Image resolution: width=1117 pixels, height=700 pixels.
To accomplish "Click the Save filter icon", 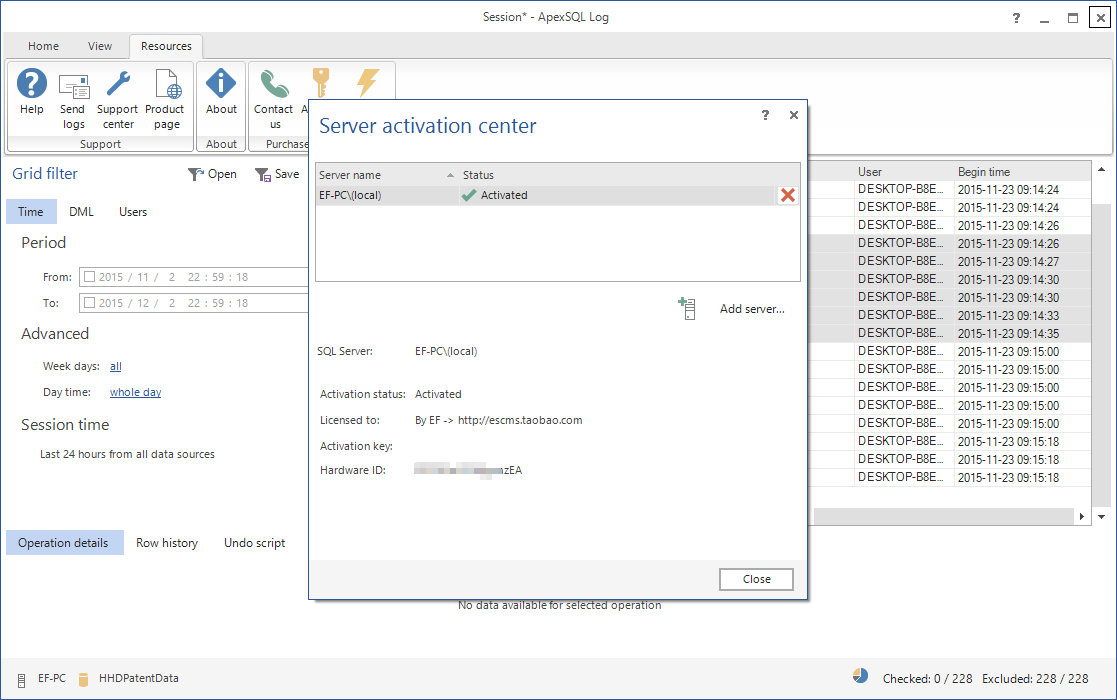I will coord(263,174).
